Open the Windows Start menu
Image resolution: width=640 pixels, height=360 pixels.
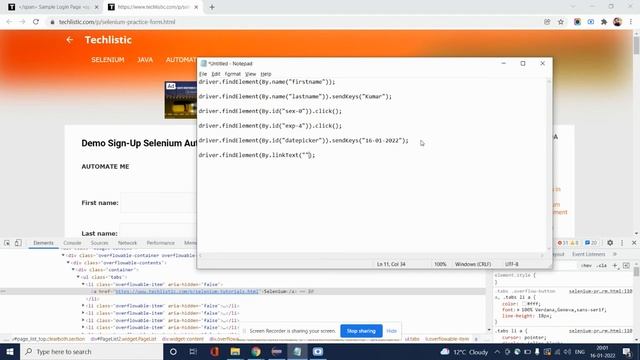tap(10, 351)
